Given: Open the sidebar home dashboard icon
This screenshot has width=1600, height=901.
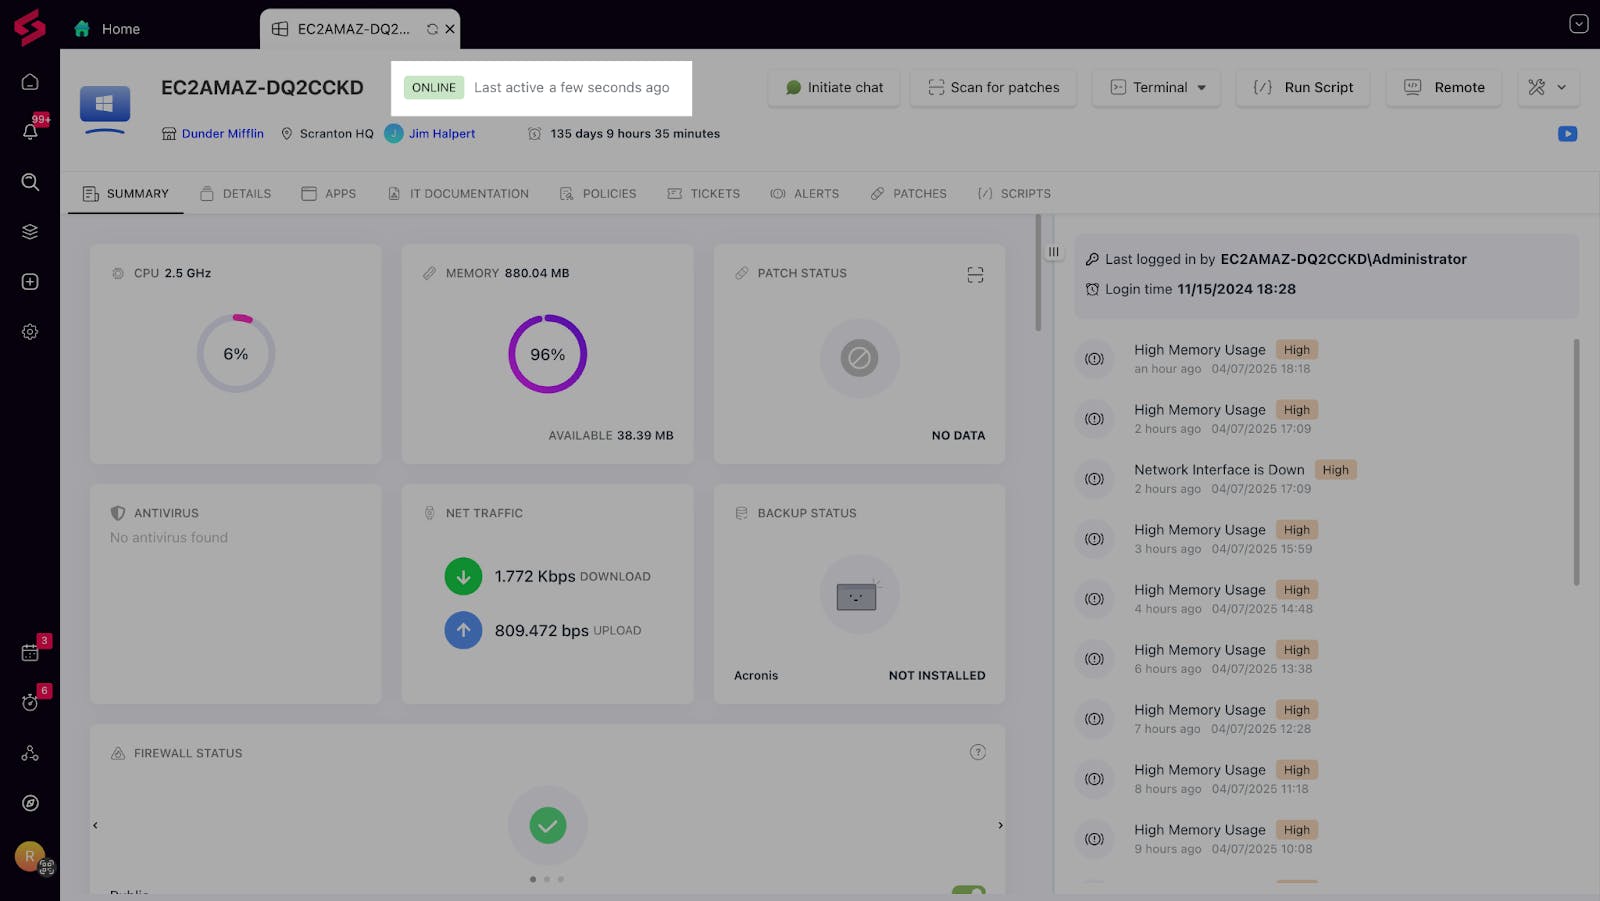Looking at the screenshot, I should click(30, 82).
